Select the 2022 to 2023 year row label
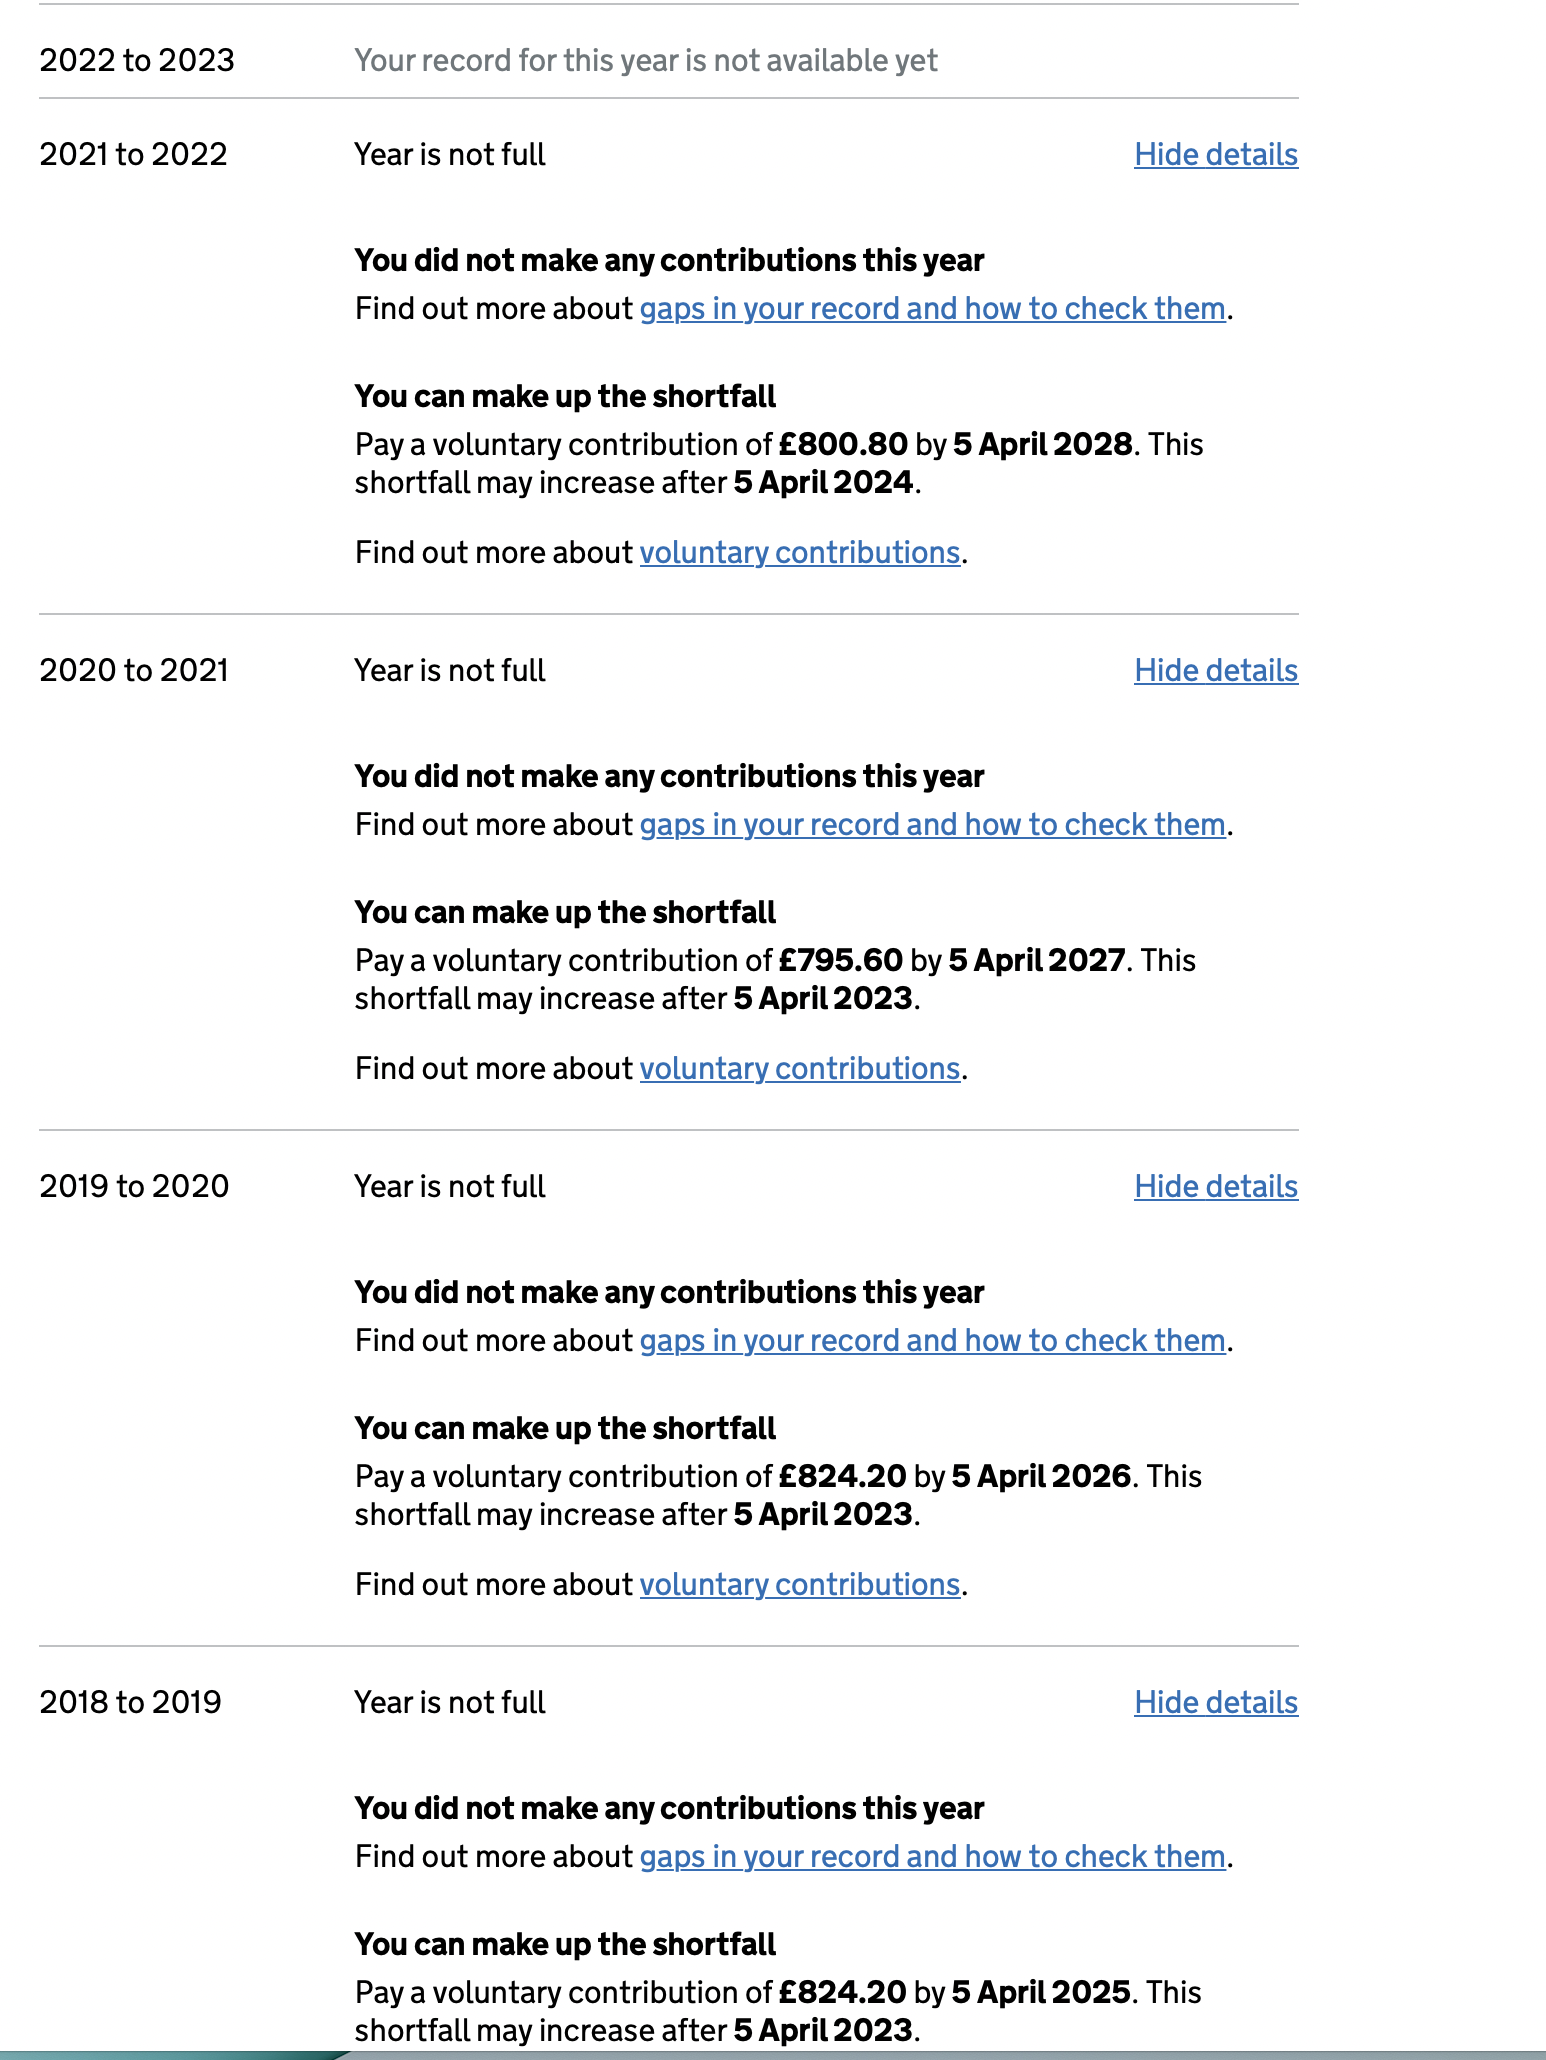Image resolution: width=1546 pixels, height=2060 pixels. [137, 60]
